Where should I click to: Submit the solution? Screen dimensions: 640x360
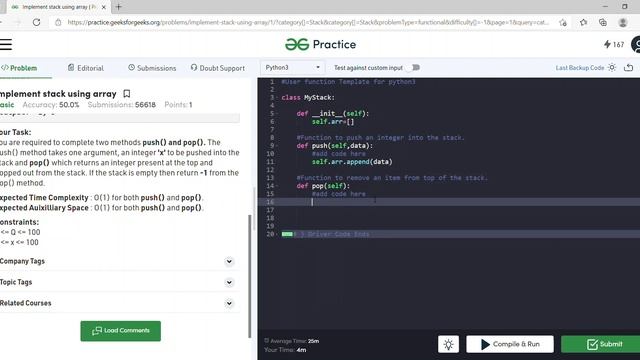600,344
